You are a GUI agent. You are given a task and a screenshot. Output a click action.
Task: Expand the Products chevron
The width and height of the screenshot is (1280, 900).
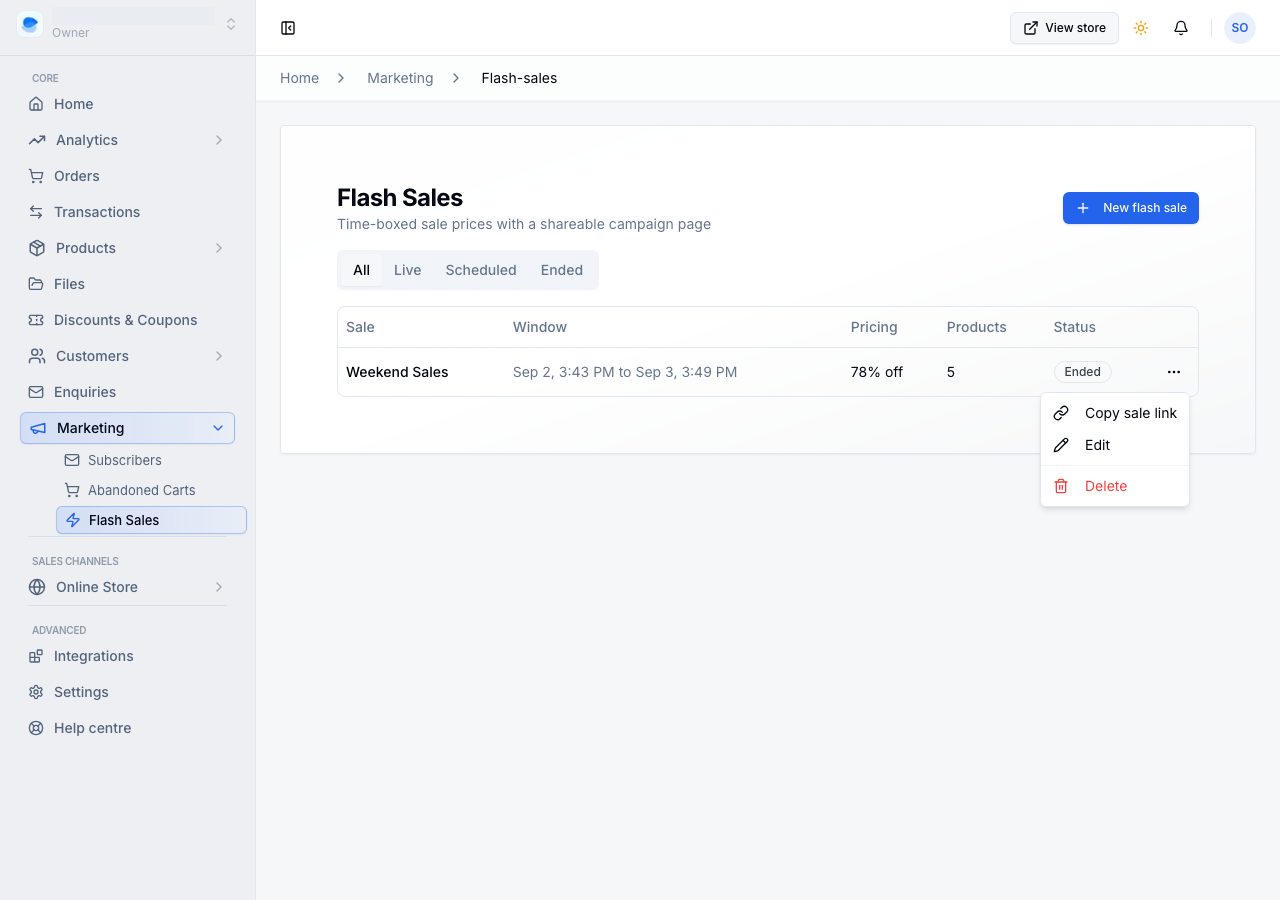pyautogui.click(x=219, y=248)
